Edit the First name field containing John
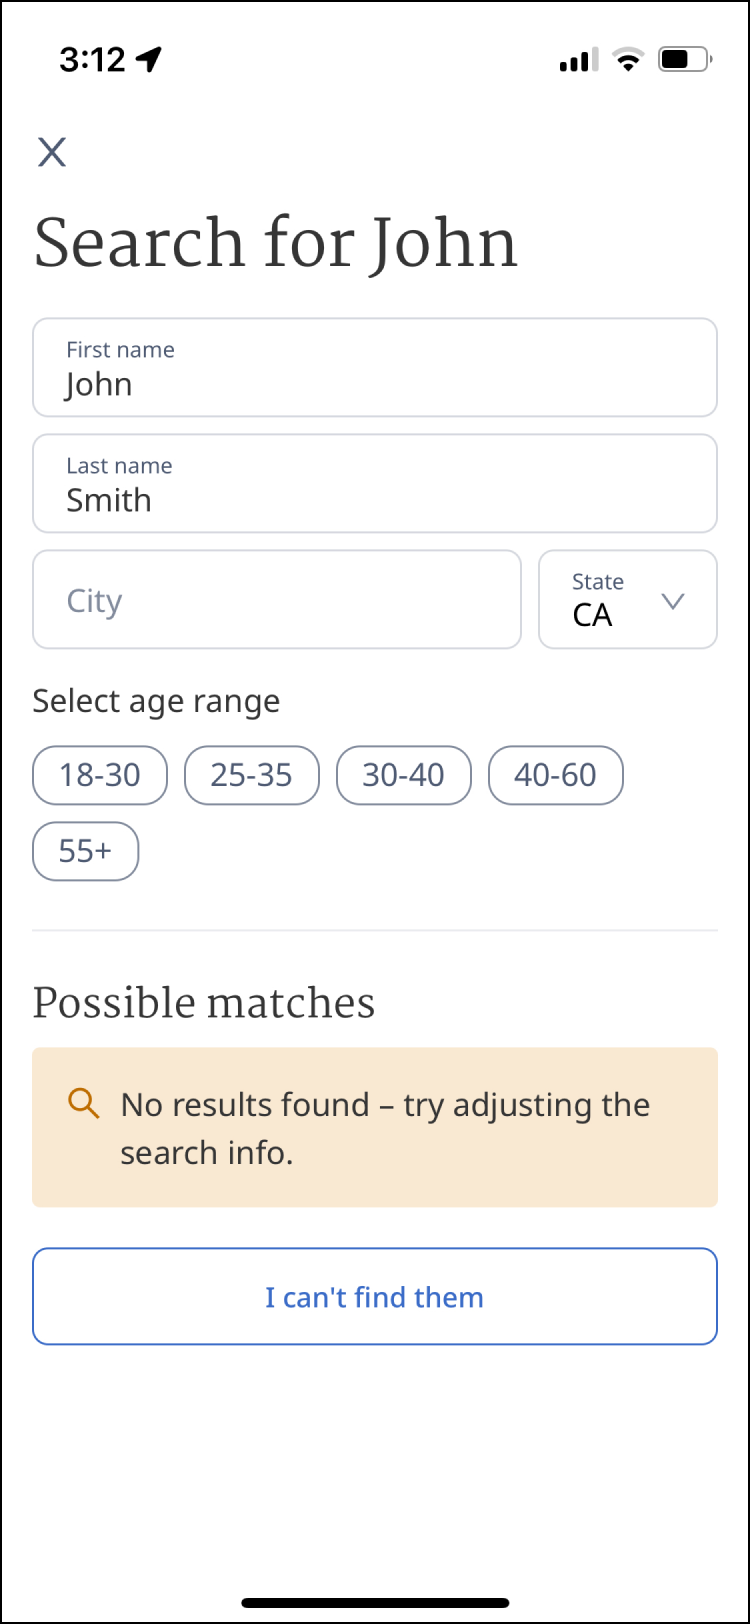 [375, 367]
